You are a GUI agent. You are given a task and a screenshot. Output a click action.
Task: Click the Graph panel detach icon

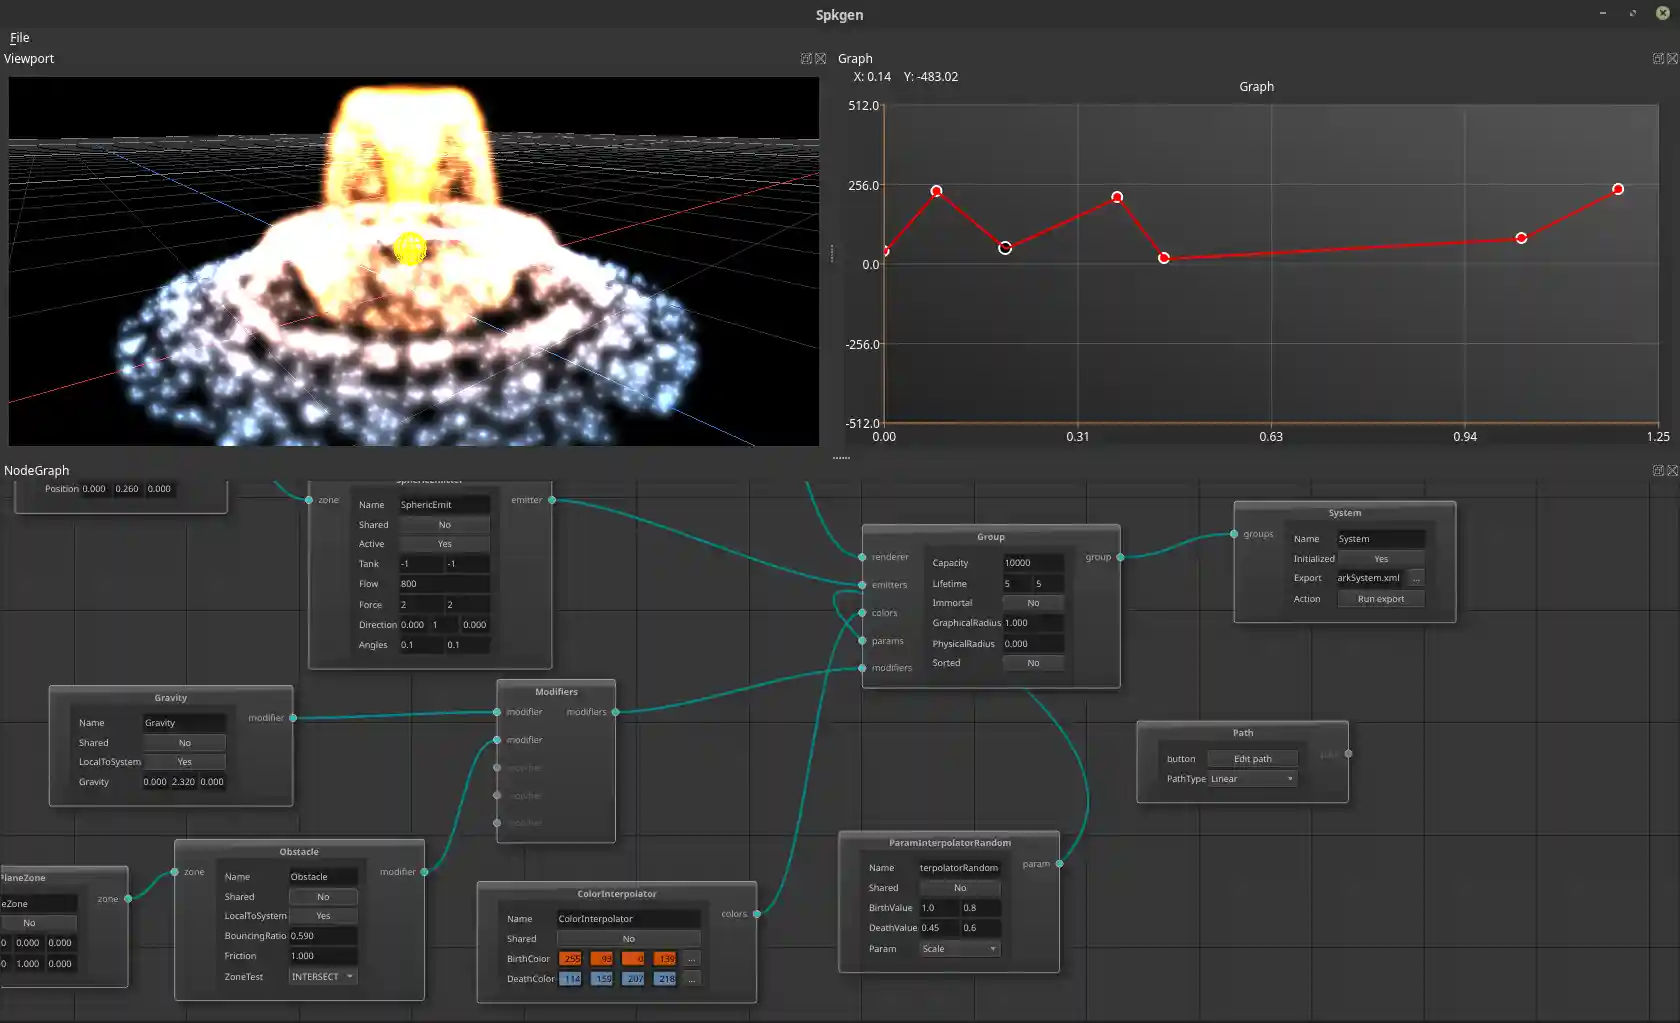tap(1657, 58)
